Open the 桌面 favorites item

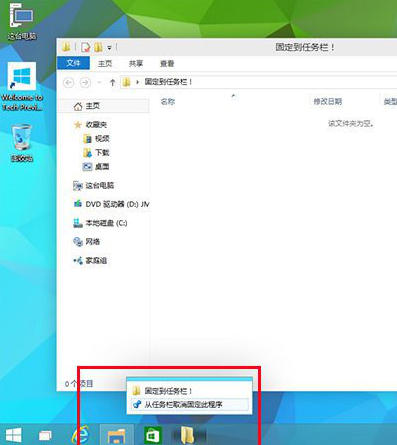[x=102, y=166]
